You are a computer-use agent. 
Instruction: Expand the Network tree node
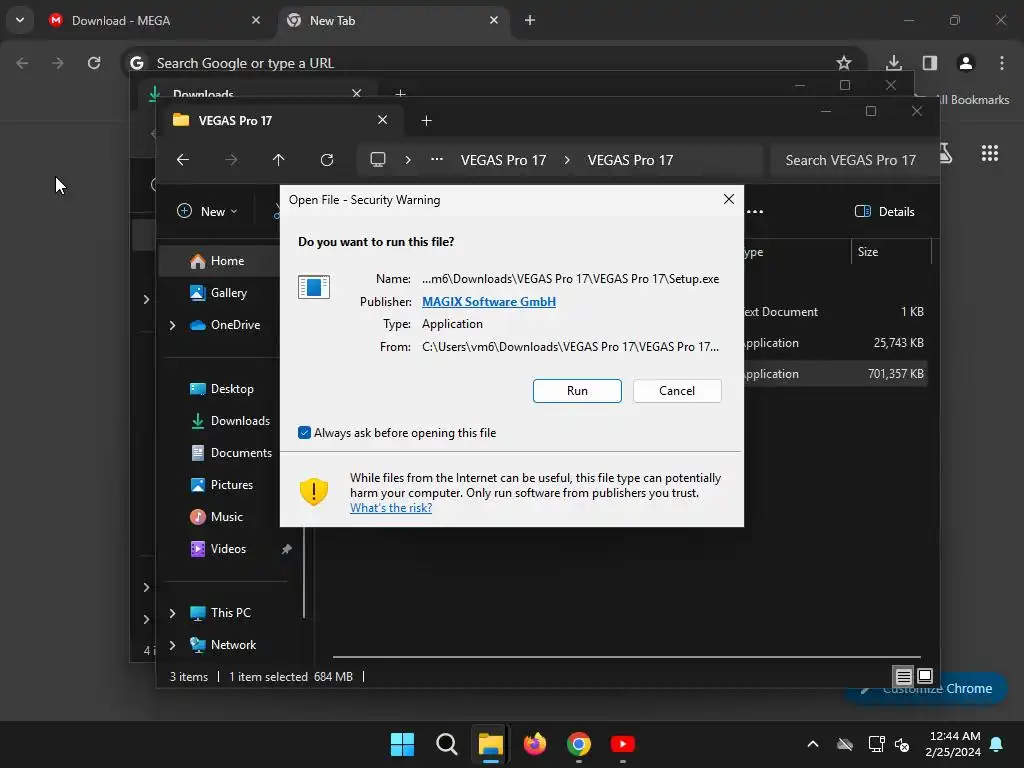tap(172, 645)
